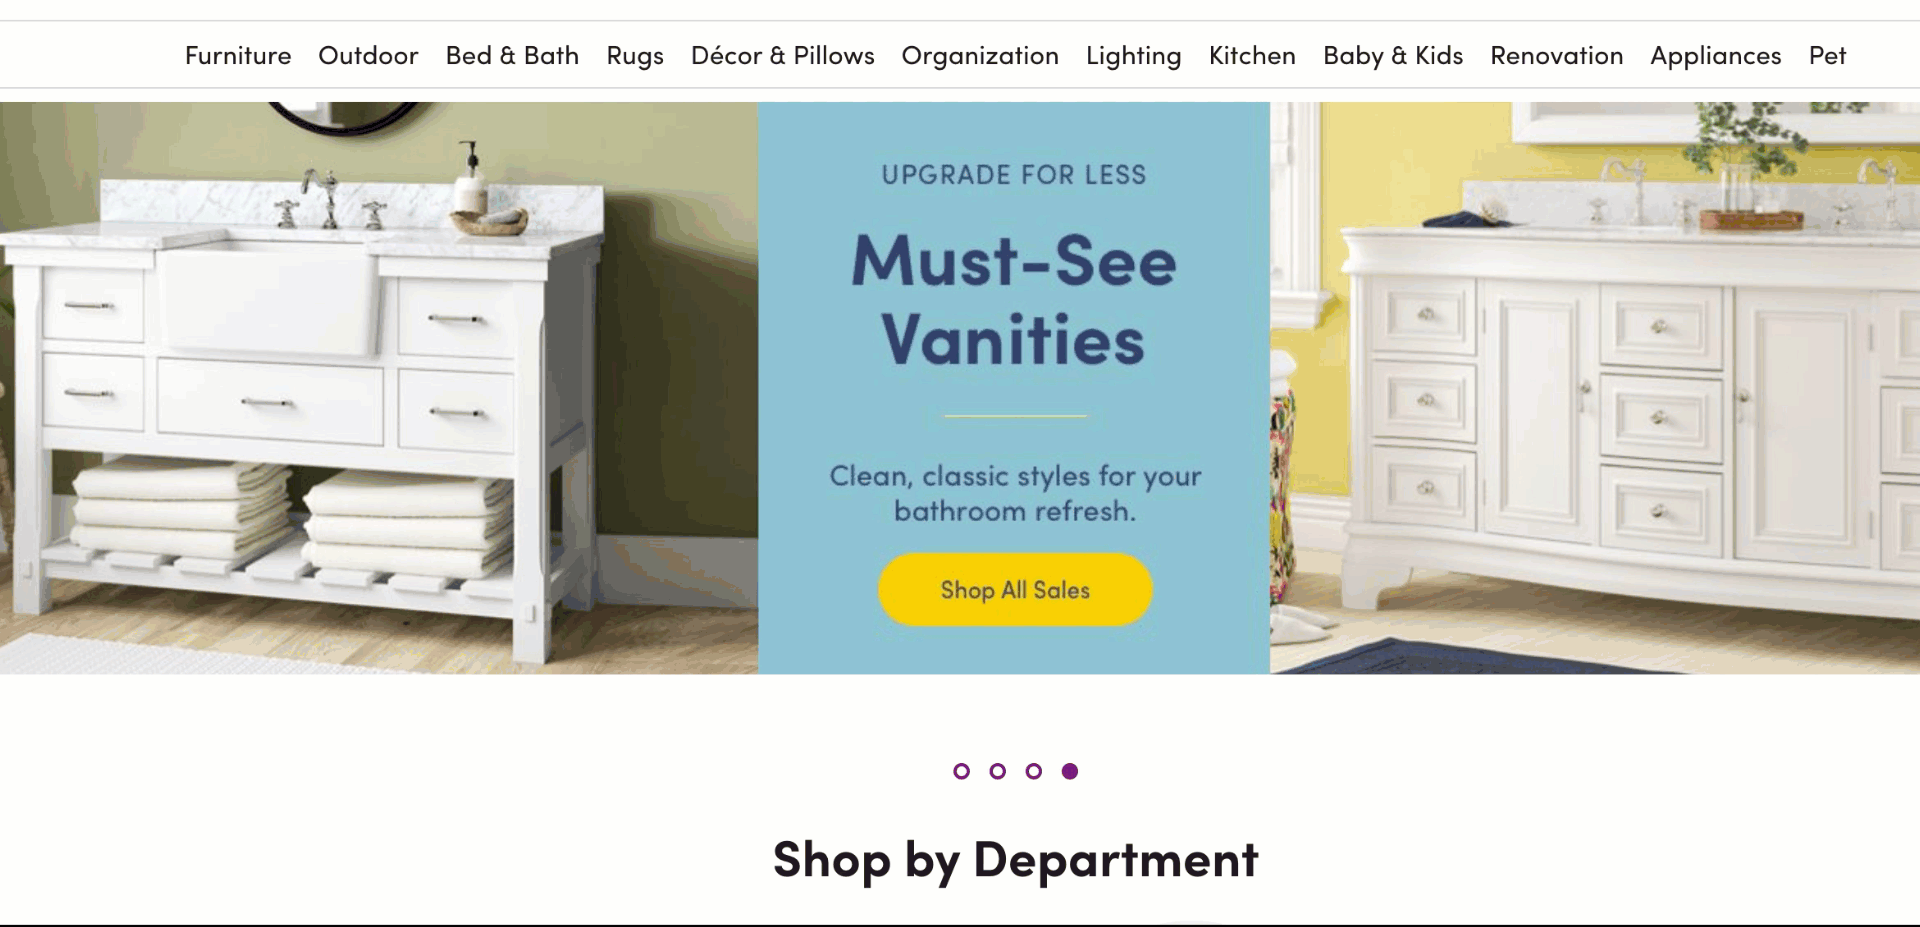Open the Renovation category
Viewport: 1920px width, 927px height.
1556,56
